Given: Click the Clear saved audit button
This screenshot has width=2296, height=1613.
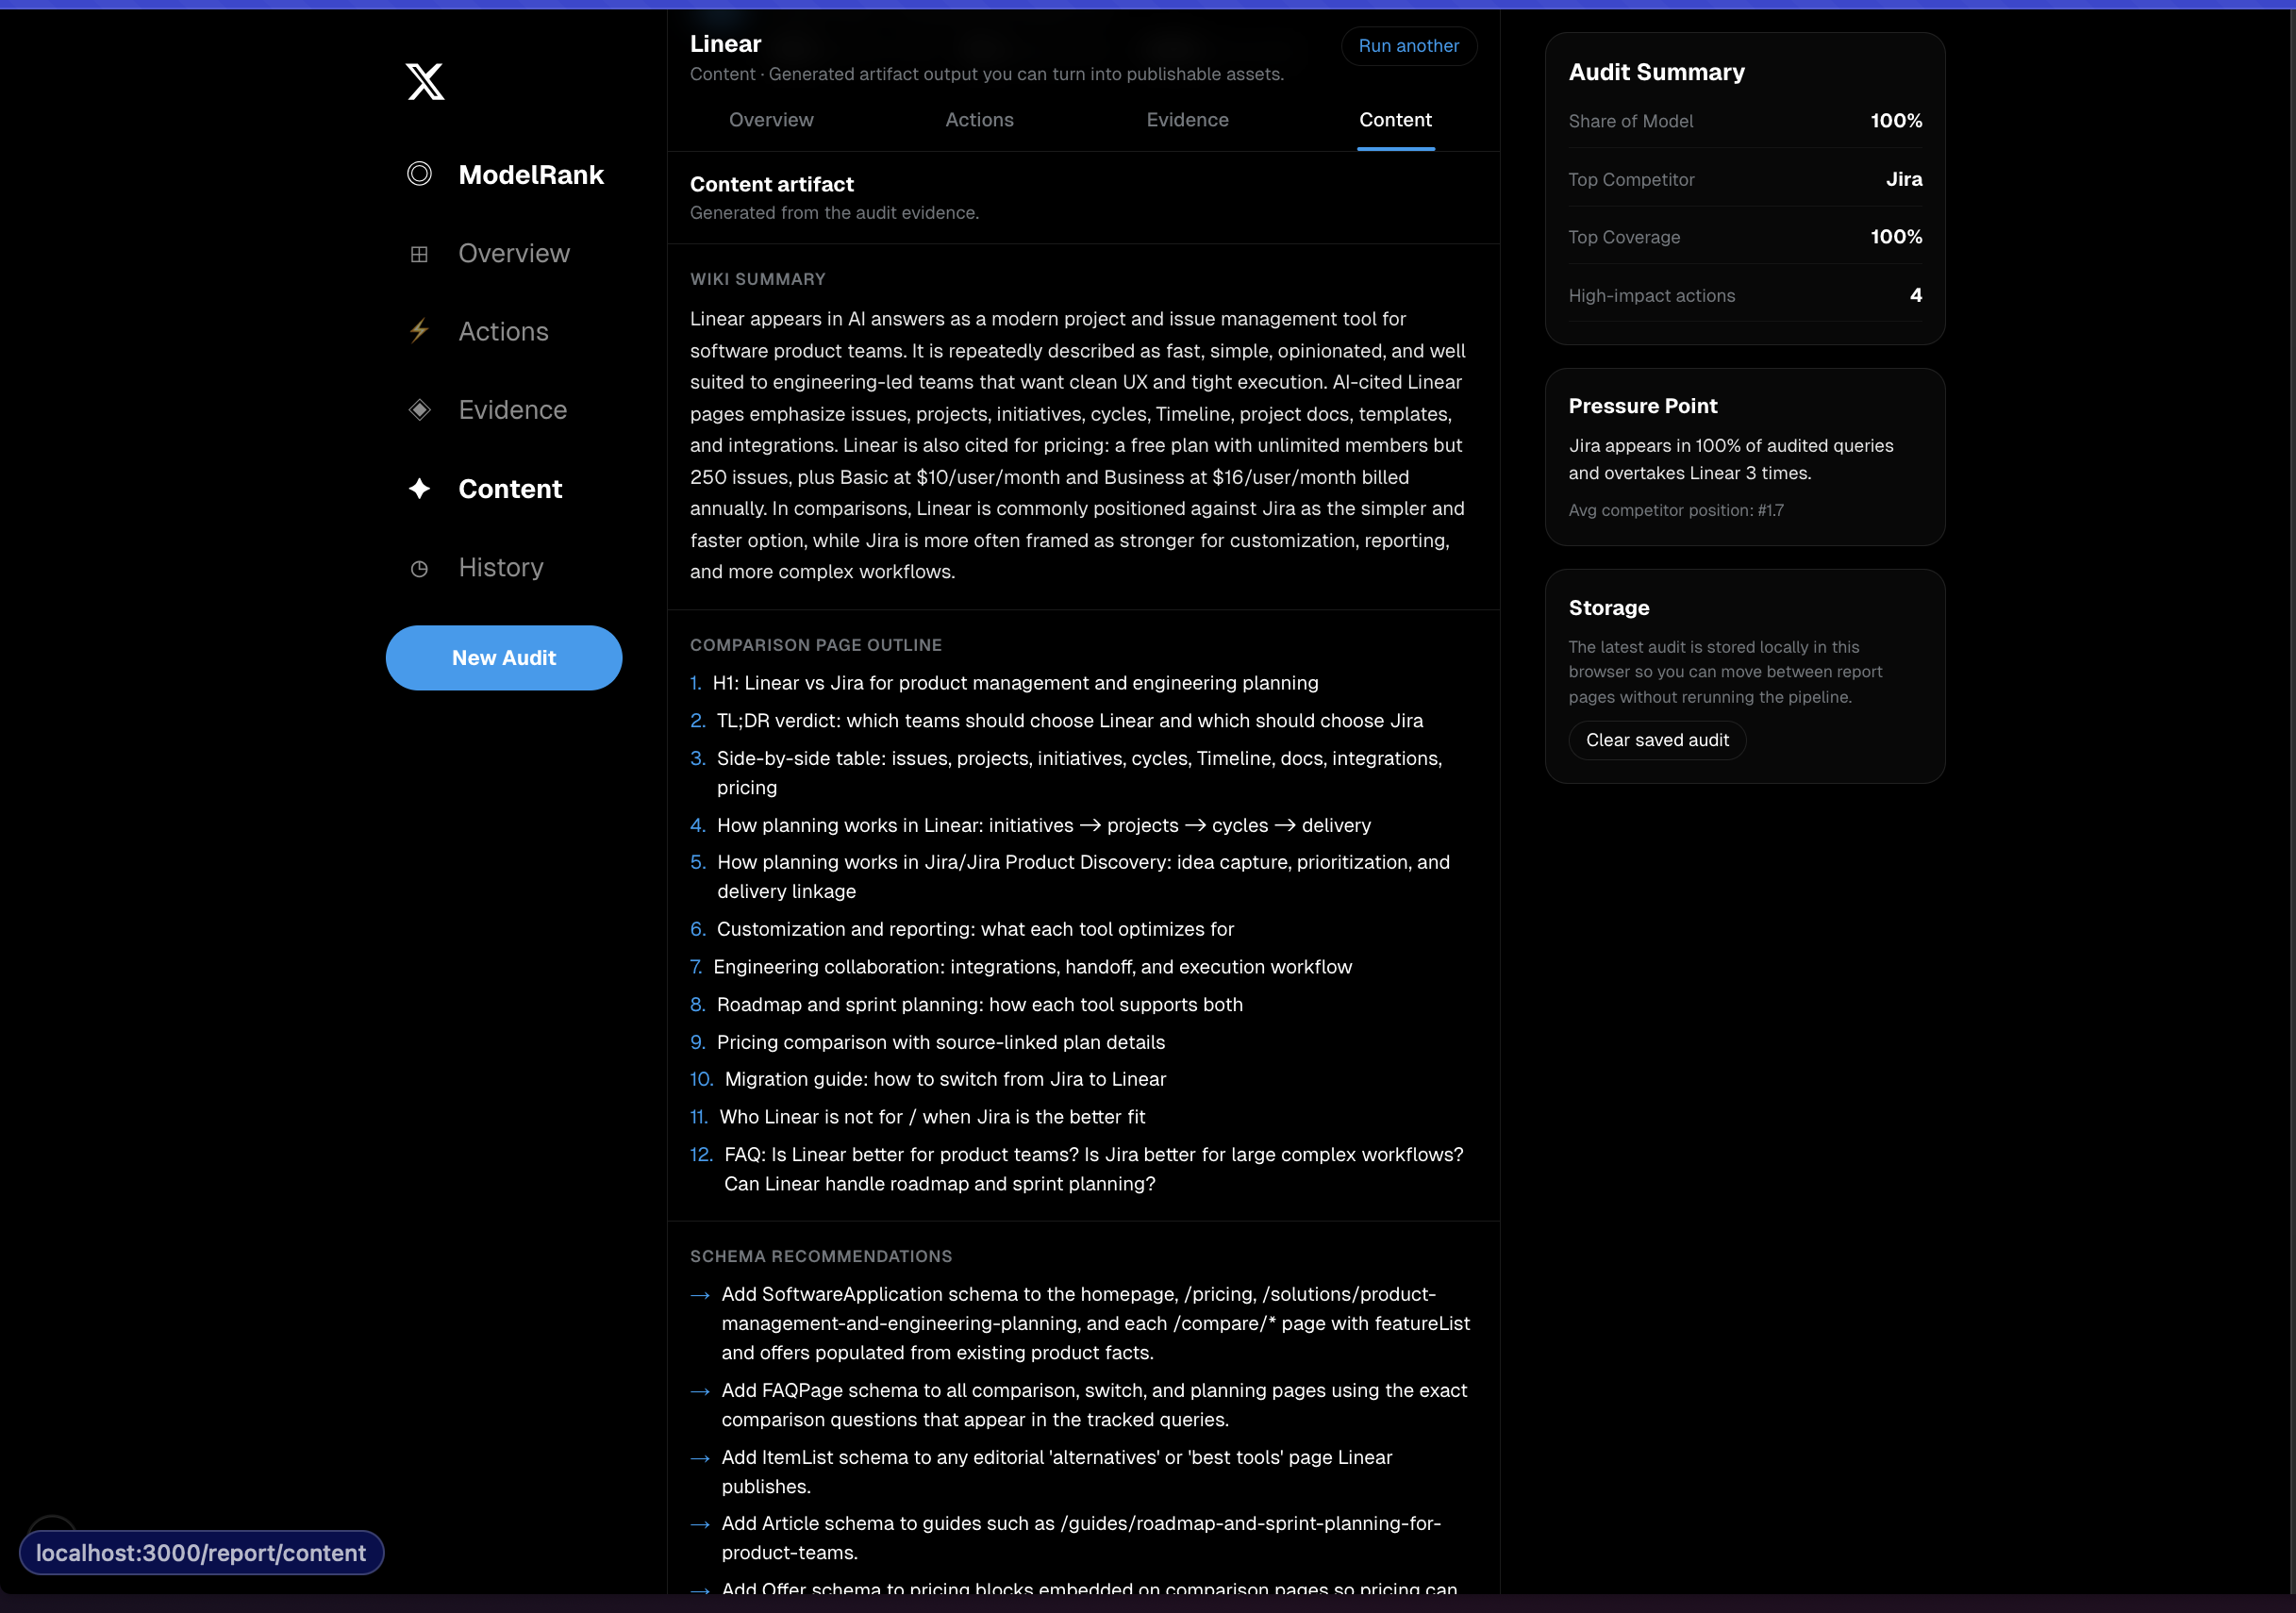Looking at the screenshot, I should 1656,740.
